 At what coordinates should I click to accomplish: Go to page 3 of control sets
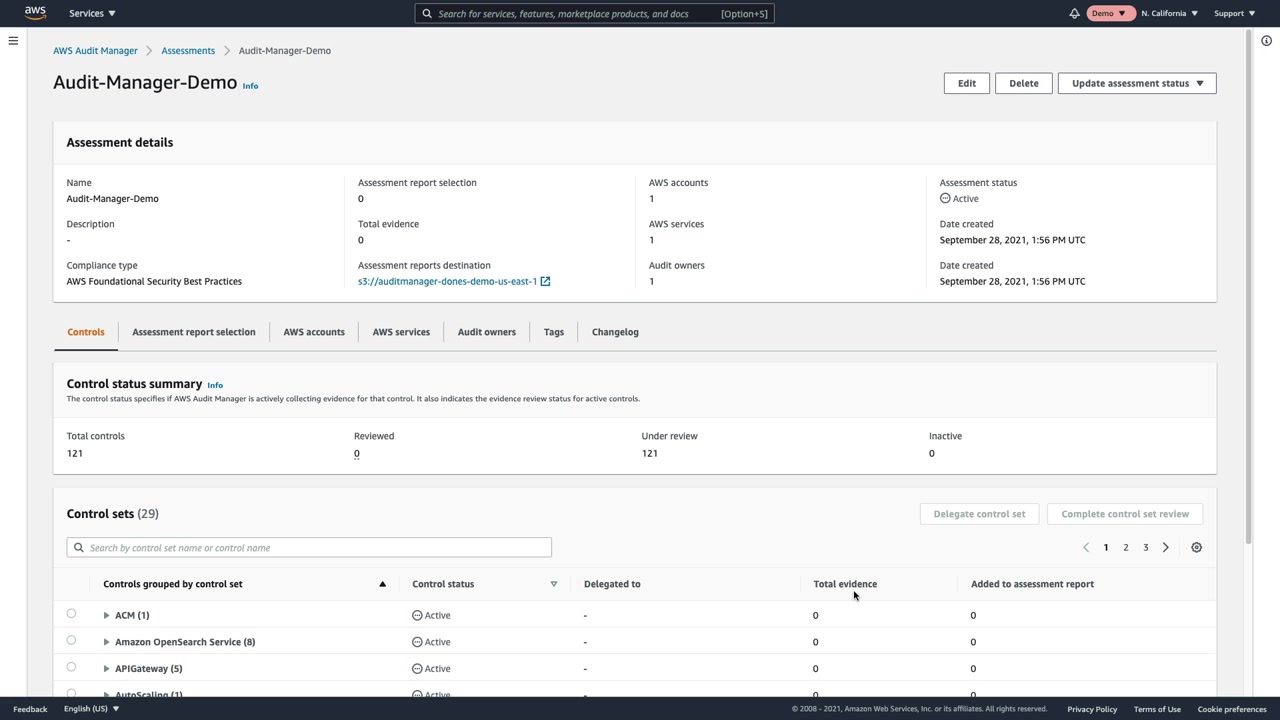coord(1146,548)
